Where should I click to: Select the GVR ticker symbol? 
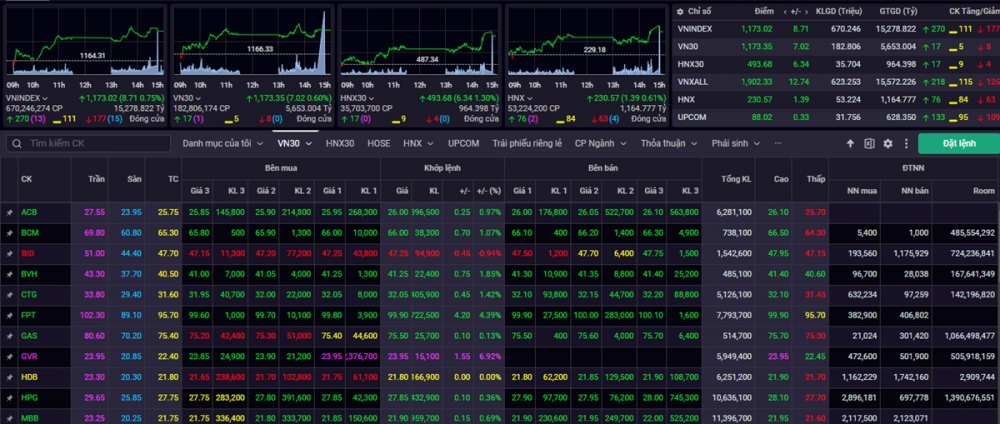coord(29,356)
